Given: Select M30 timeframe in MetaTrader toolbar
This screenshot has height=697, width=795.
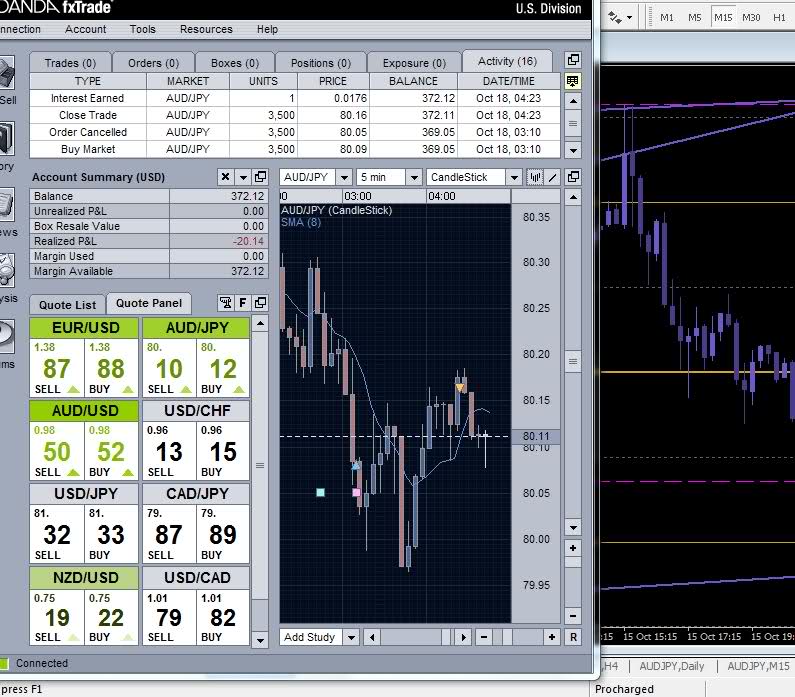Looking at the screenshot, I should [751, 17].
